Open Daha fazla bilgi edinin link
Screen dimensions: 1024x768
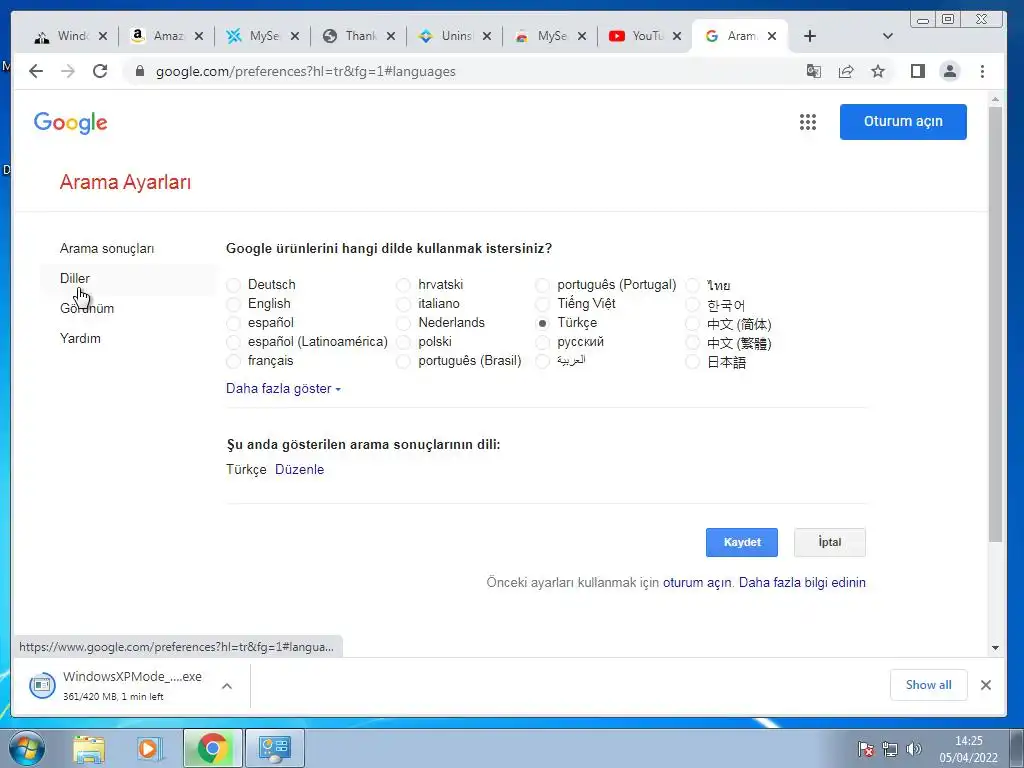[802, 583]
